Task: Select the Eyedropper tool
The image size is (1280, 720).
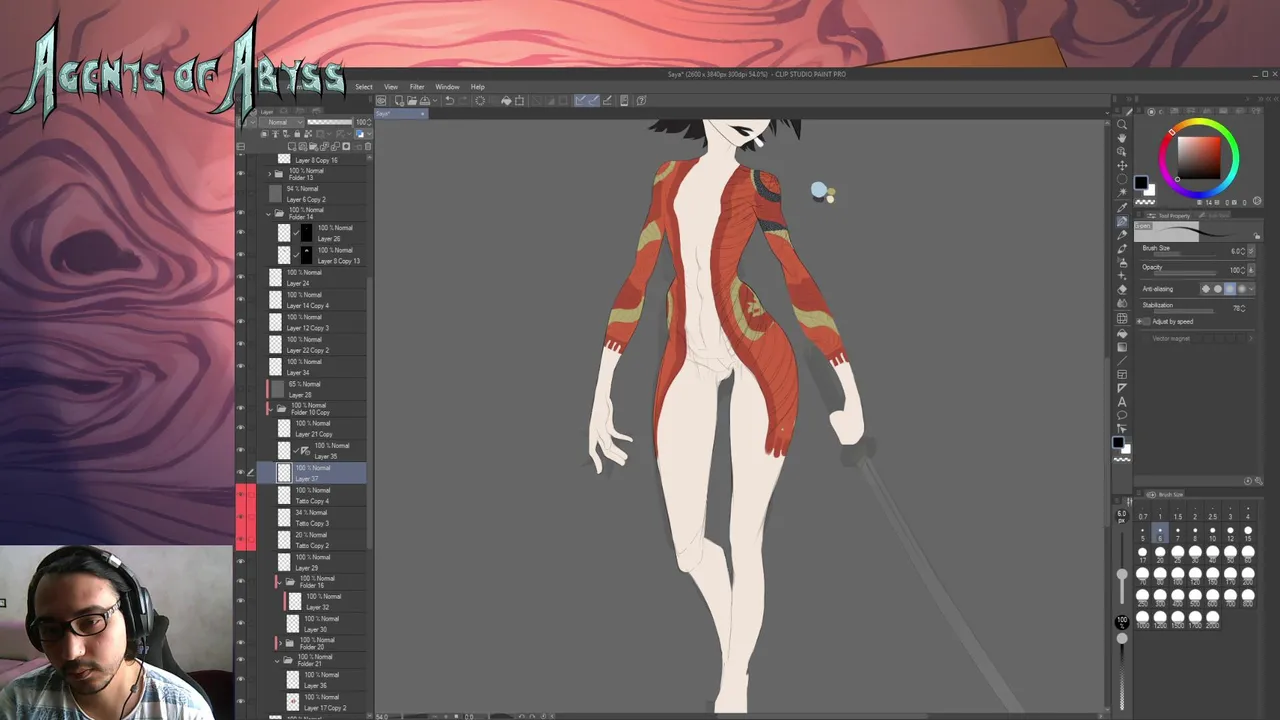Action: pos(1122,207)
